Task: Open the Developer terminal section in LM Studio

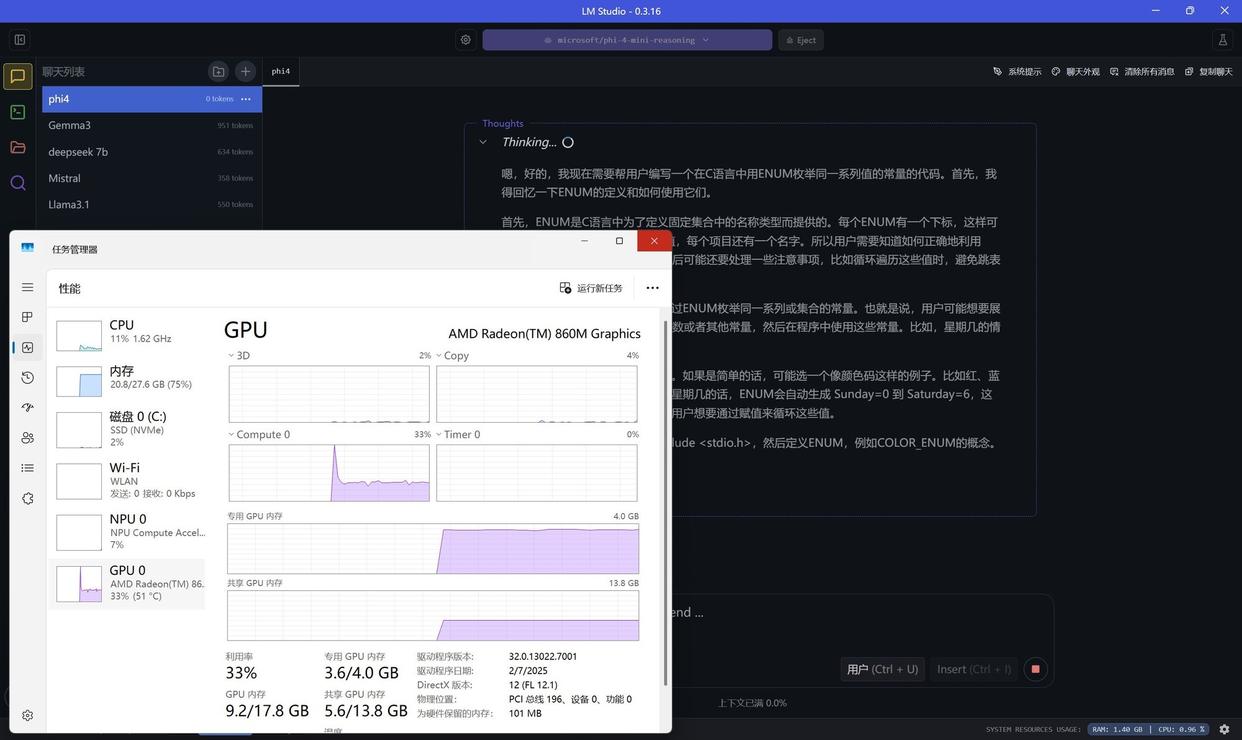Action: pyautogui.click(x=18, y=112)
